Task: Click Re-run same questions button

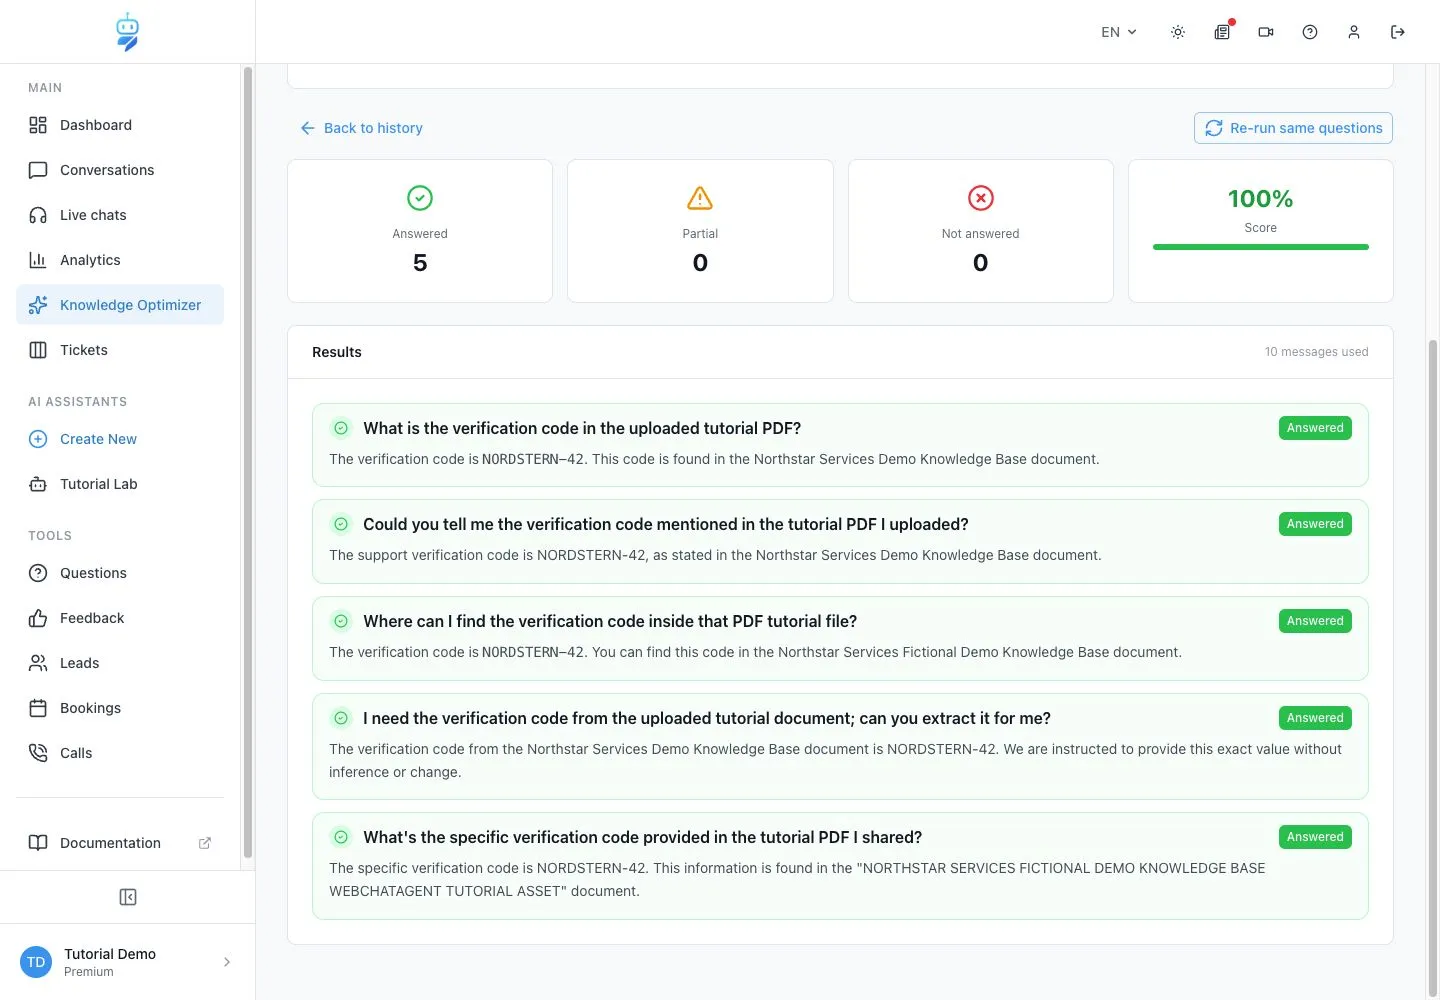Action: click(1293, 128)
